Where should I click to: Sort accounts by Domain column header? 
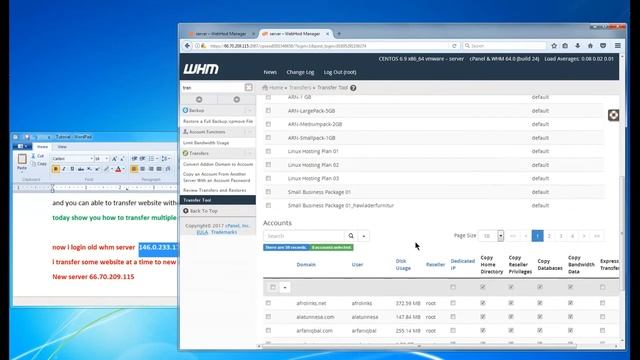(x=306, y=264)
